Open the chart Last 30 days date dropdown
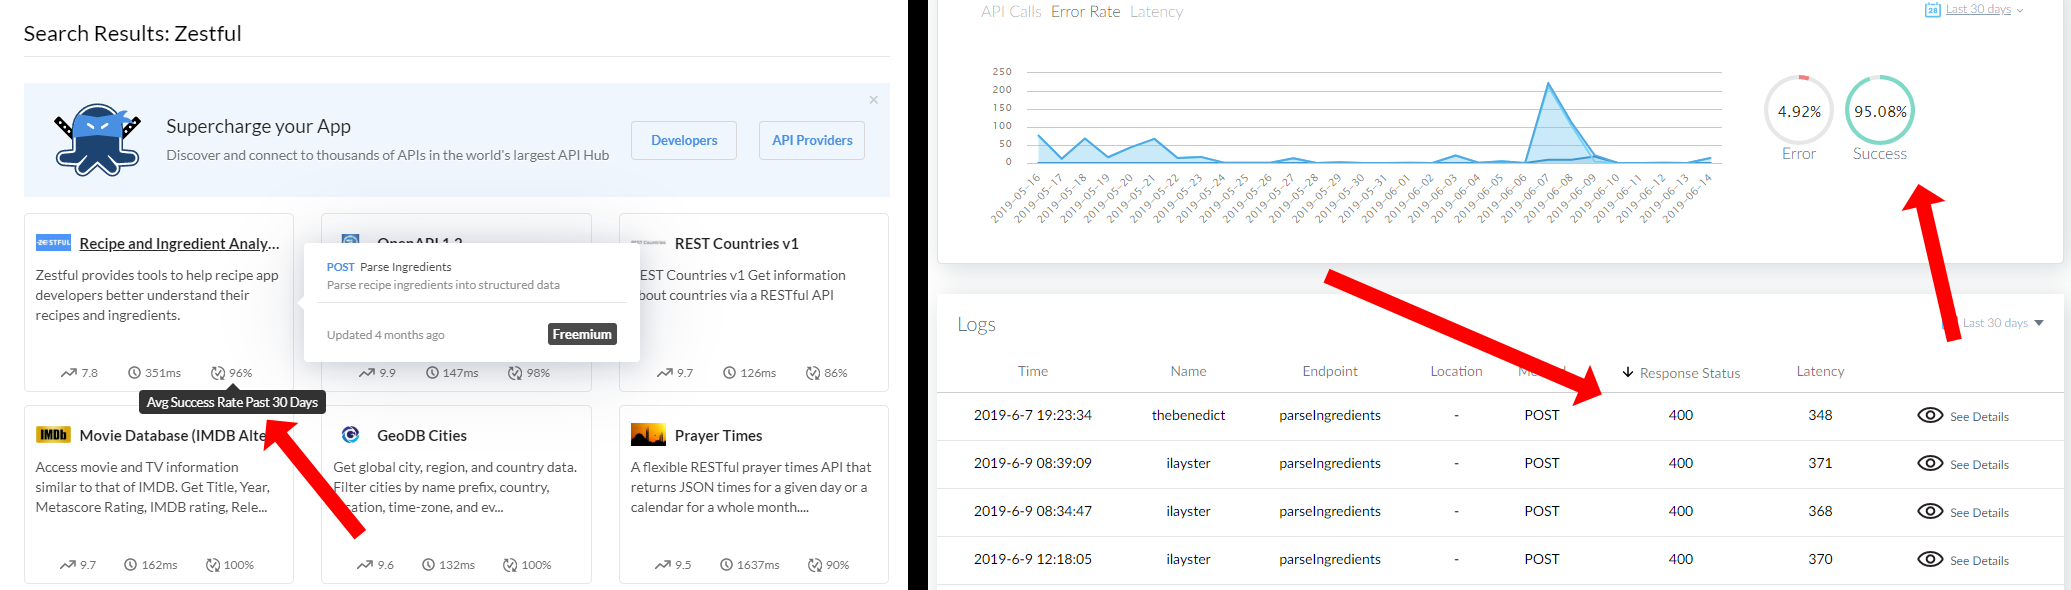2071x590 pixels. pos(1984,9)
